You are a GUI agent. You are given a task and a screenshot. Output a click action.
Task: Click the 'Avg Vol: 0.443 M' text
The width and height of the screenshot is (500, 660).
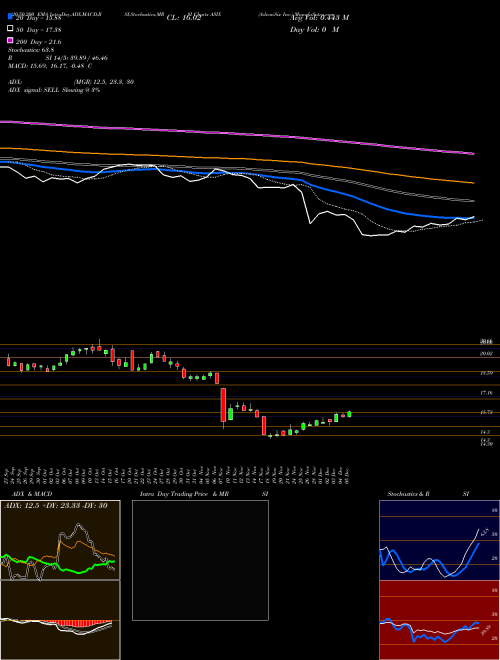tap(319, 18)
